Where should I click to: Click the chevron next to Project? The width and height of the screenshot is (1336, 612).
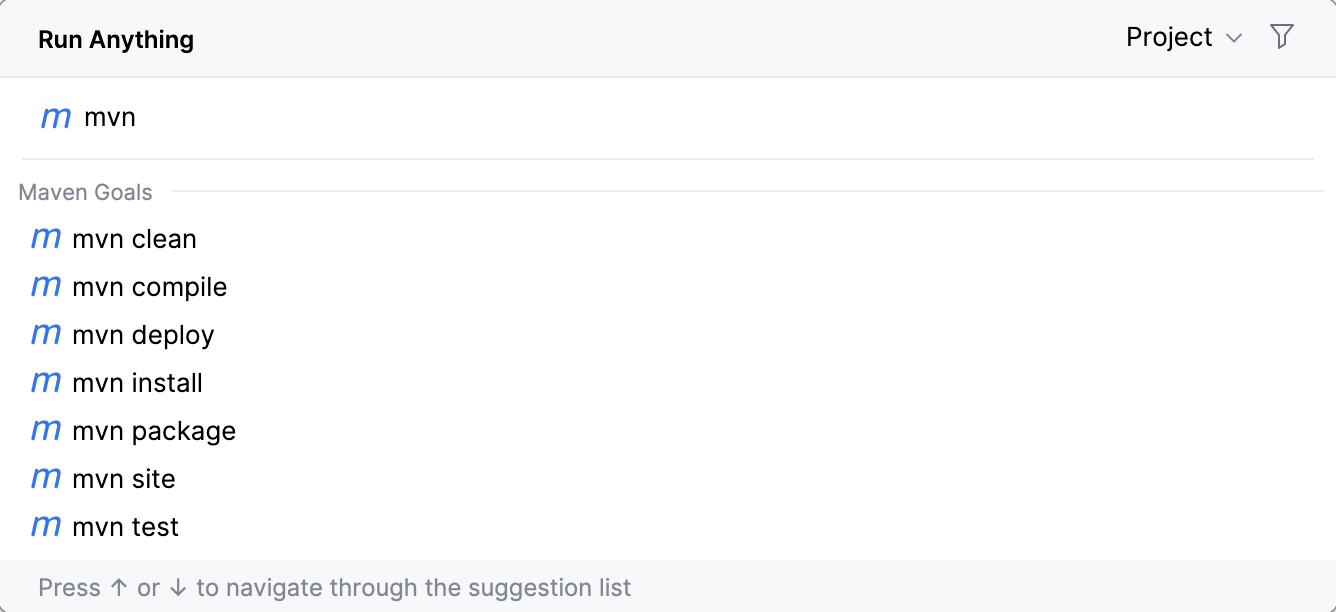pos(1234,38)
